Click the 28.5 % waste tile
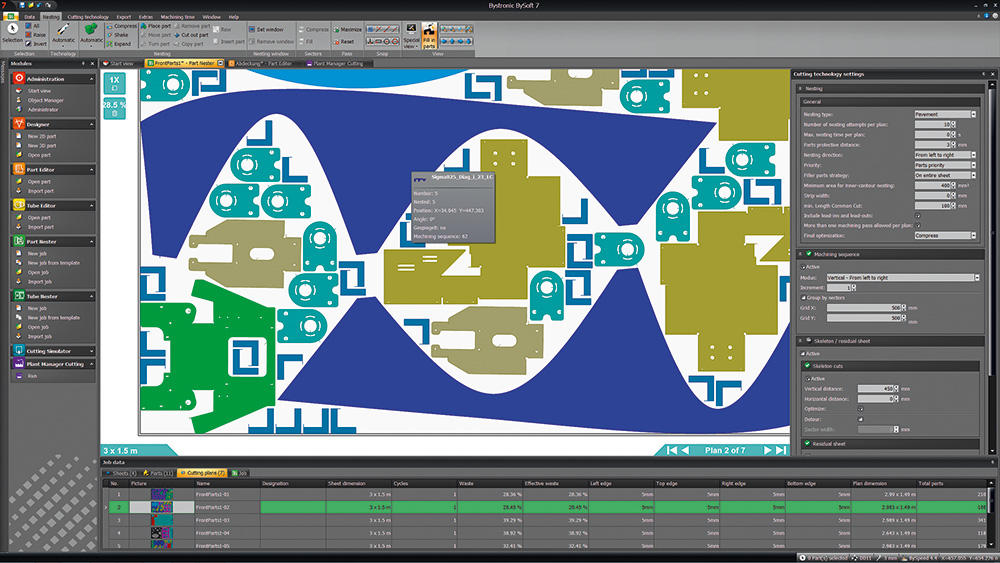The height and width of the screenshot is (563, 1000). tap(114, 108)
